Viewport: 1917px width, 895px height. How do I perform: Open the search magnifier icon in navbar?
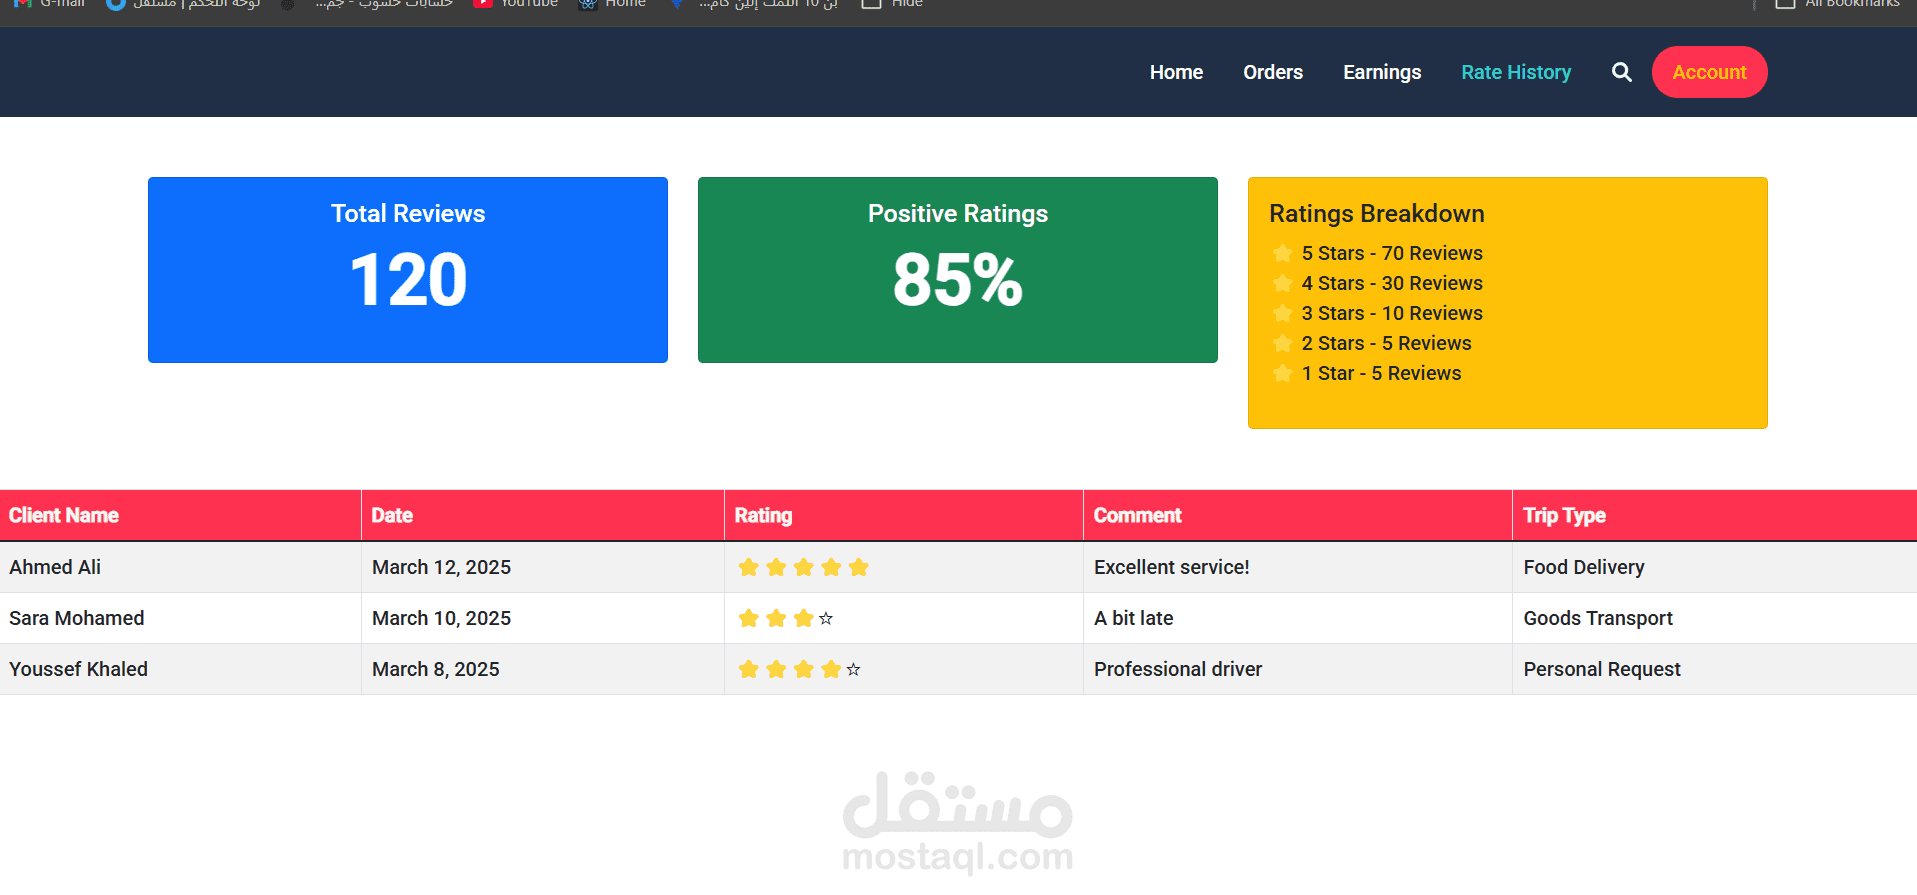[1621, 72]
